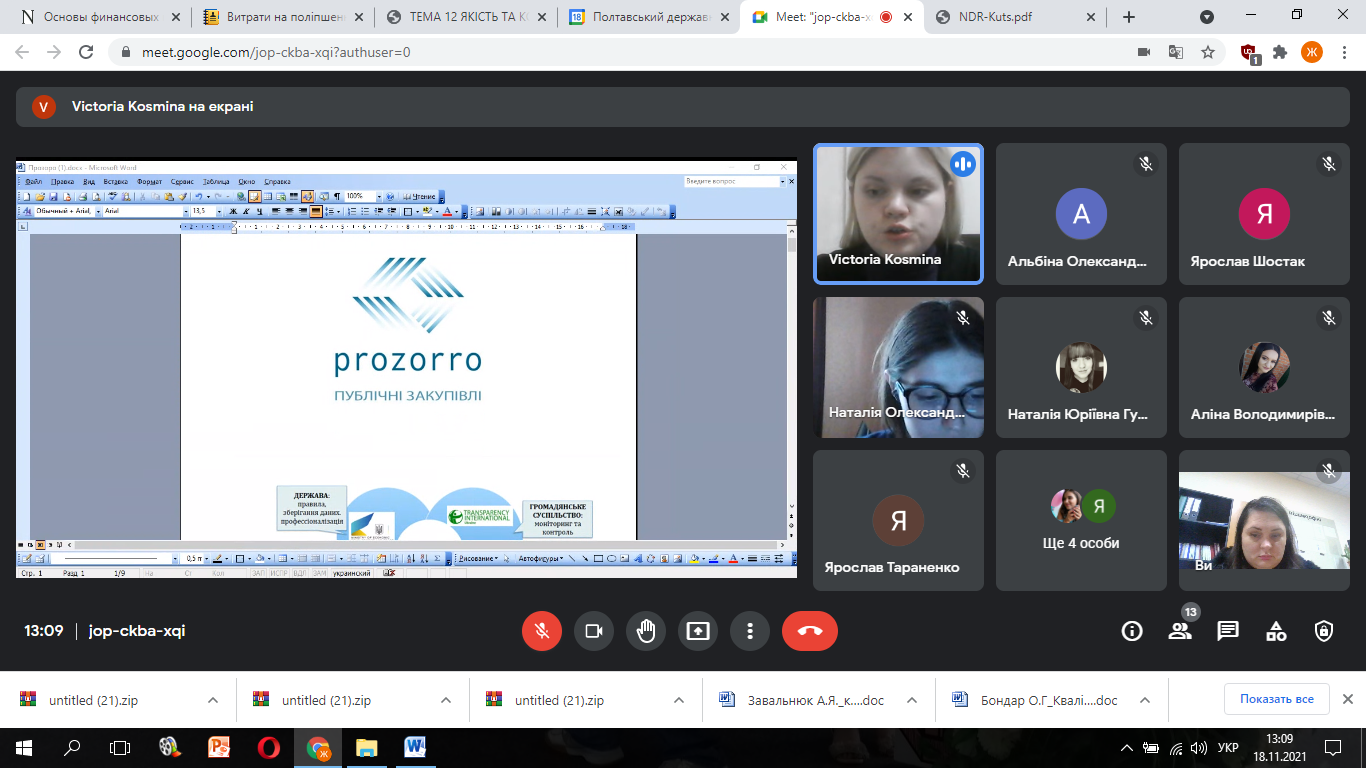Click Альбіна Олександ... participant tile
The width and height of the screenshot is (1366, 768).
1081,214
